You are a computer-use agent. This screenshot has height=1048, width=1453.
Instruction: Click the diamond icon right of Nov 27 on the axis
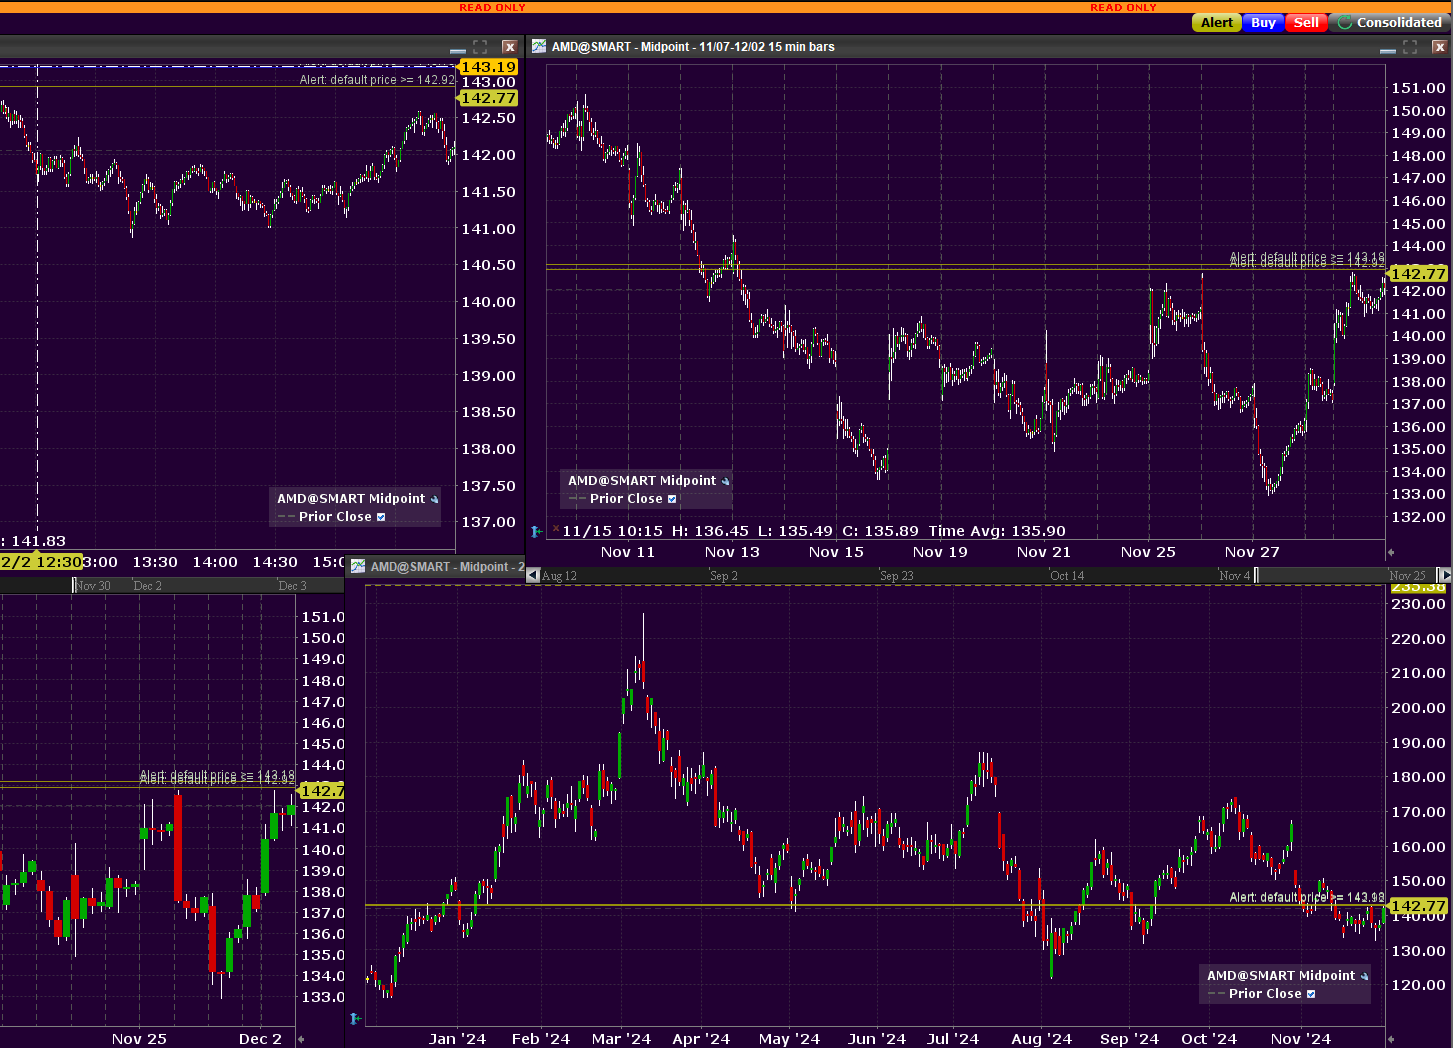[x=1390, y=552]
